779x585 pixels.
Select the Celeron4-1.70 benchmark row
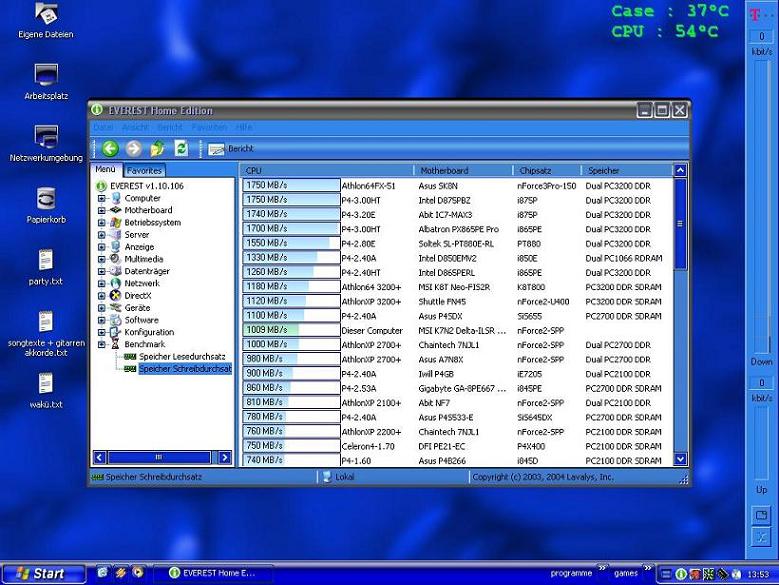457,446
